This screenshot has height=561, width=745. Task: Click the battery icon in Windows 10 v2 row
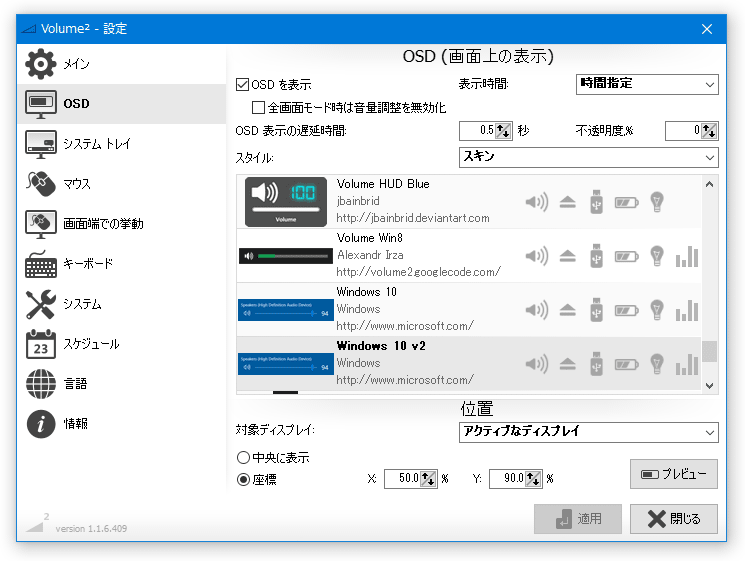627,365
